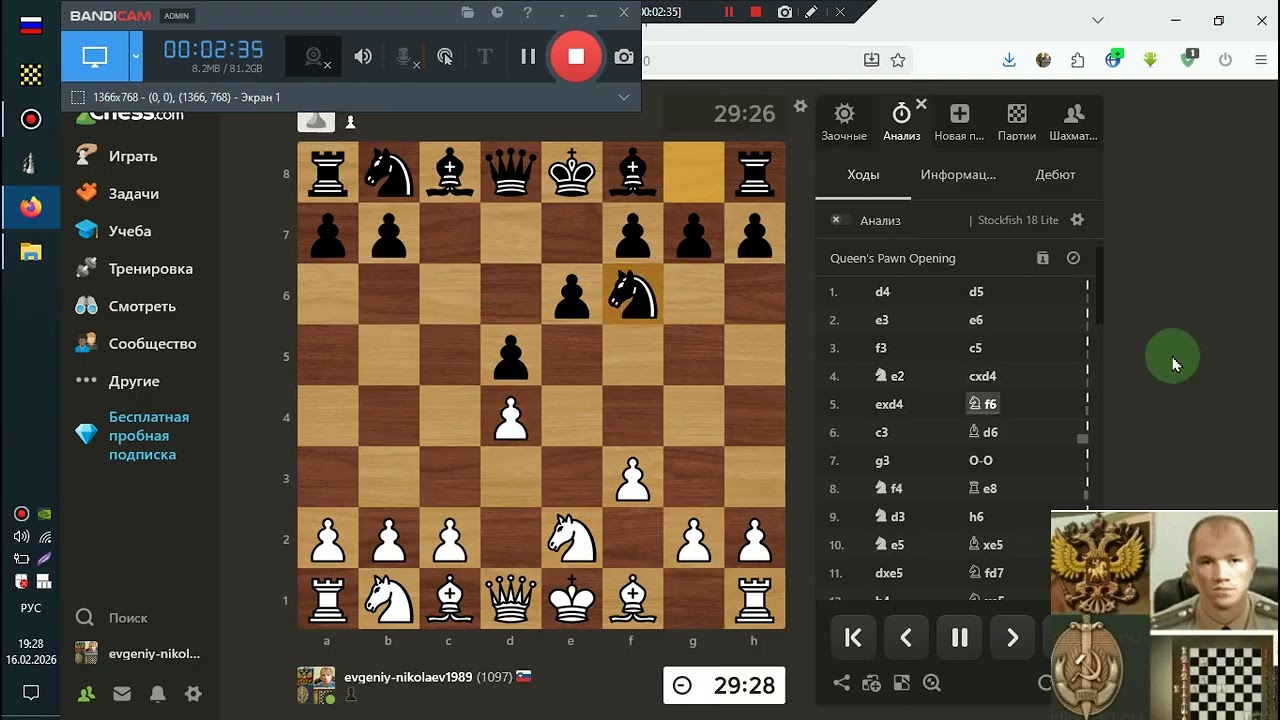Select Ходы sub-tab
Viewport: 1280px width, 720px height.
pos(863,174)
